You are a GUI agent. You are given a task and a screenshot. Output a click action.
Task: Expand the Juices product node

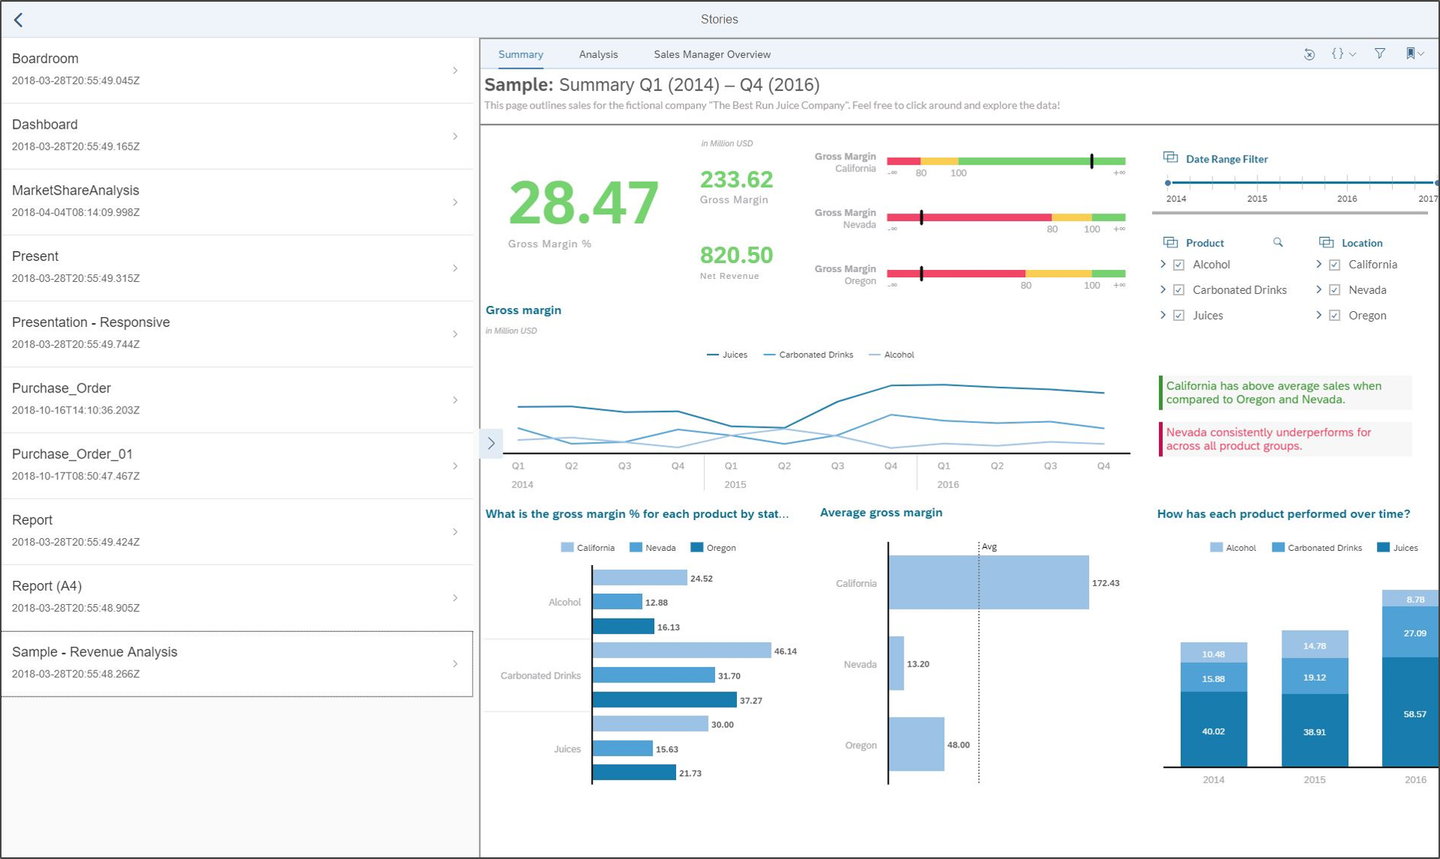(1163, 314)
